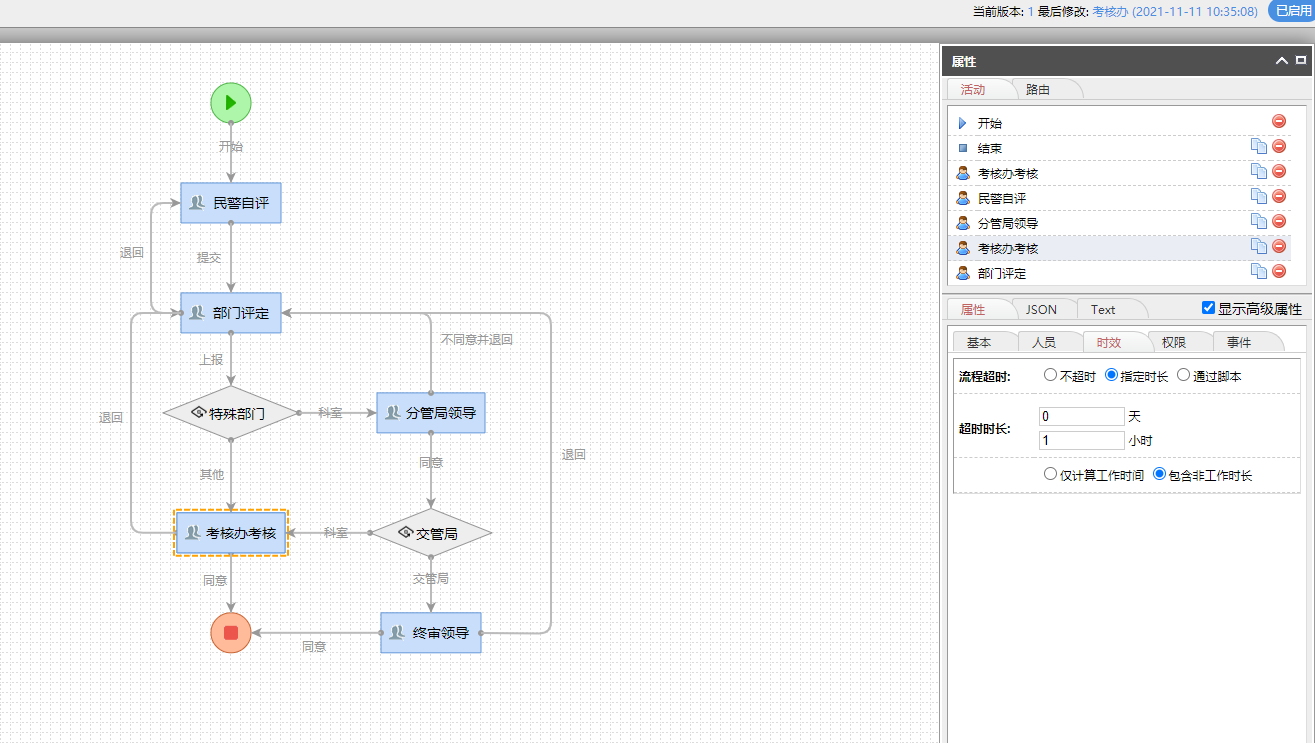Select the 特殊部门 gateway diamond
Viewport: 1315px width, 743px height.
pyautogui.click(x=231, y=413)
